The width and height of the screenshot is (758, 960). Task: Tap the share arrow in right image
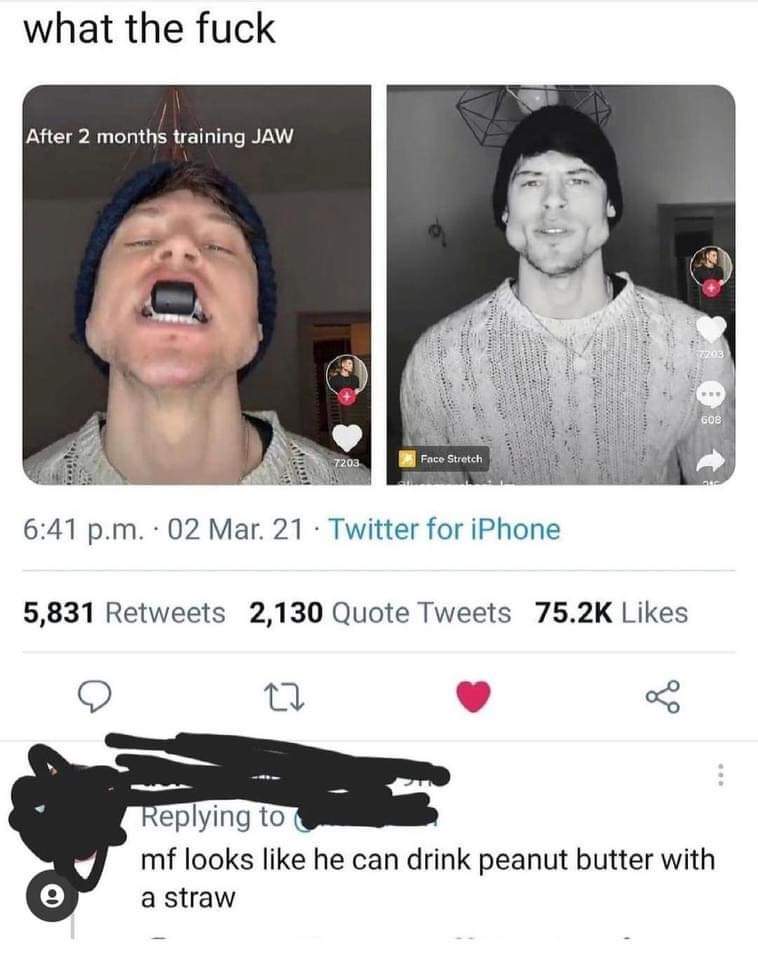[x=711, y=459]
